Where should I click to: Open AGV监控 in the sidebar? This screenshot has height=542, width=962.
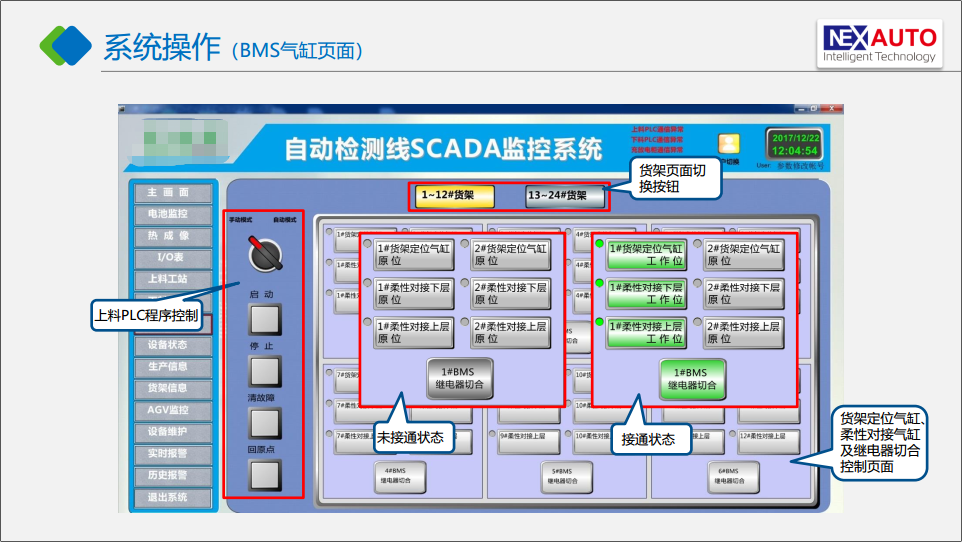(173, 410)
